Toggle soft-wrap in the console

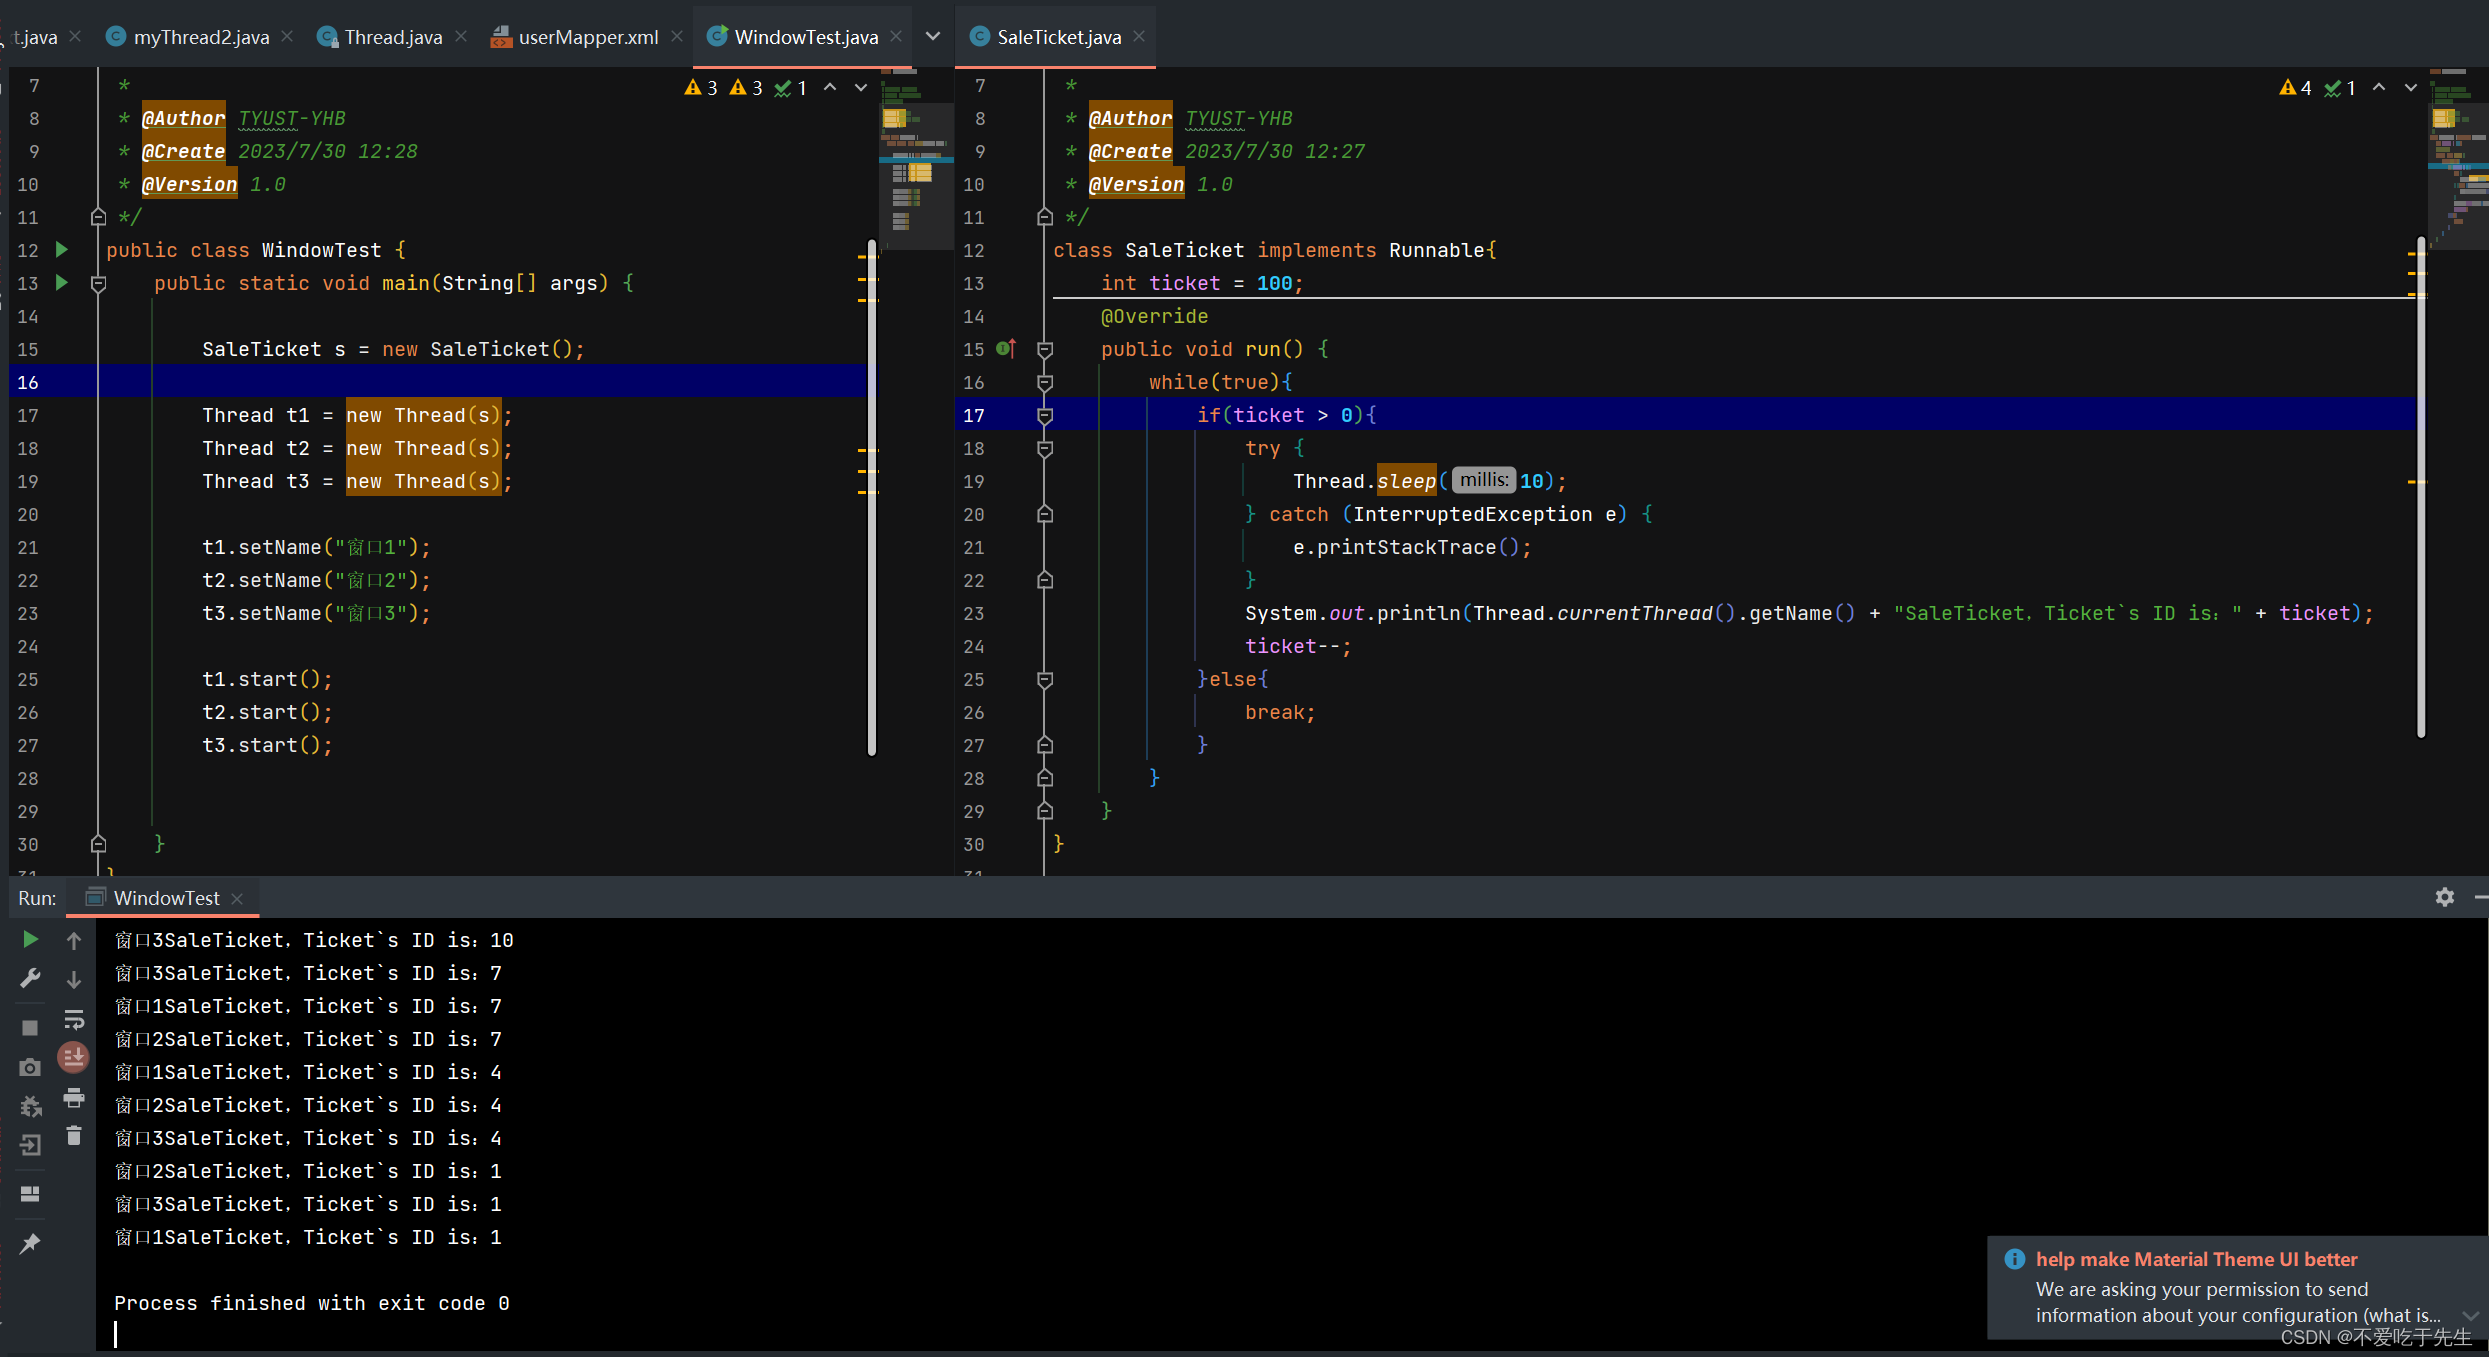(74, 1020)
